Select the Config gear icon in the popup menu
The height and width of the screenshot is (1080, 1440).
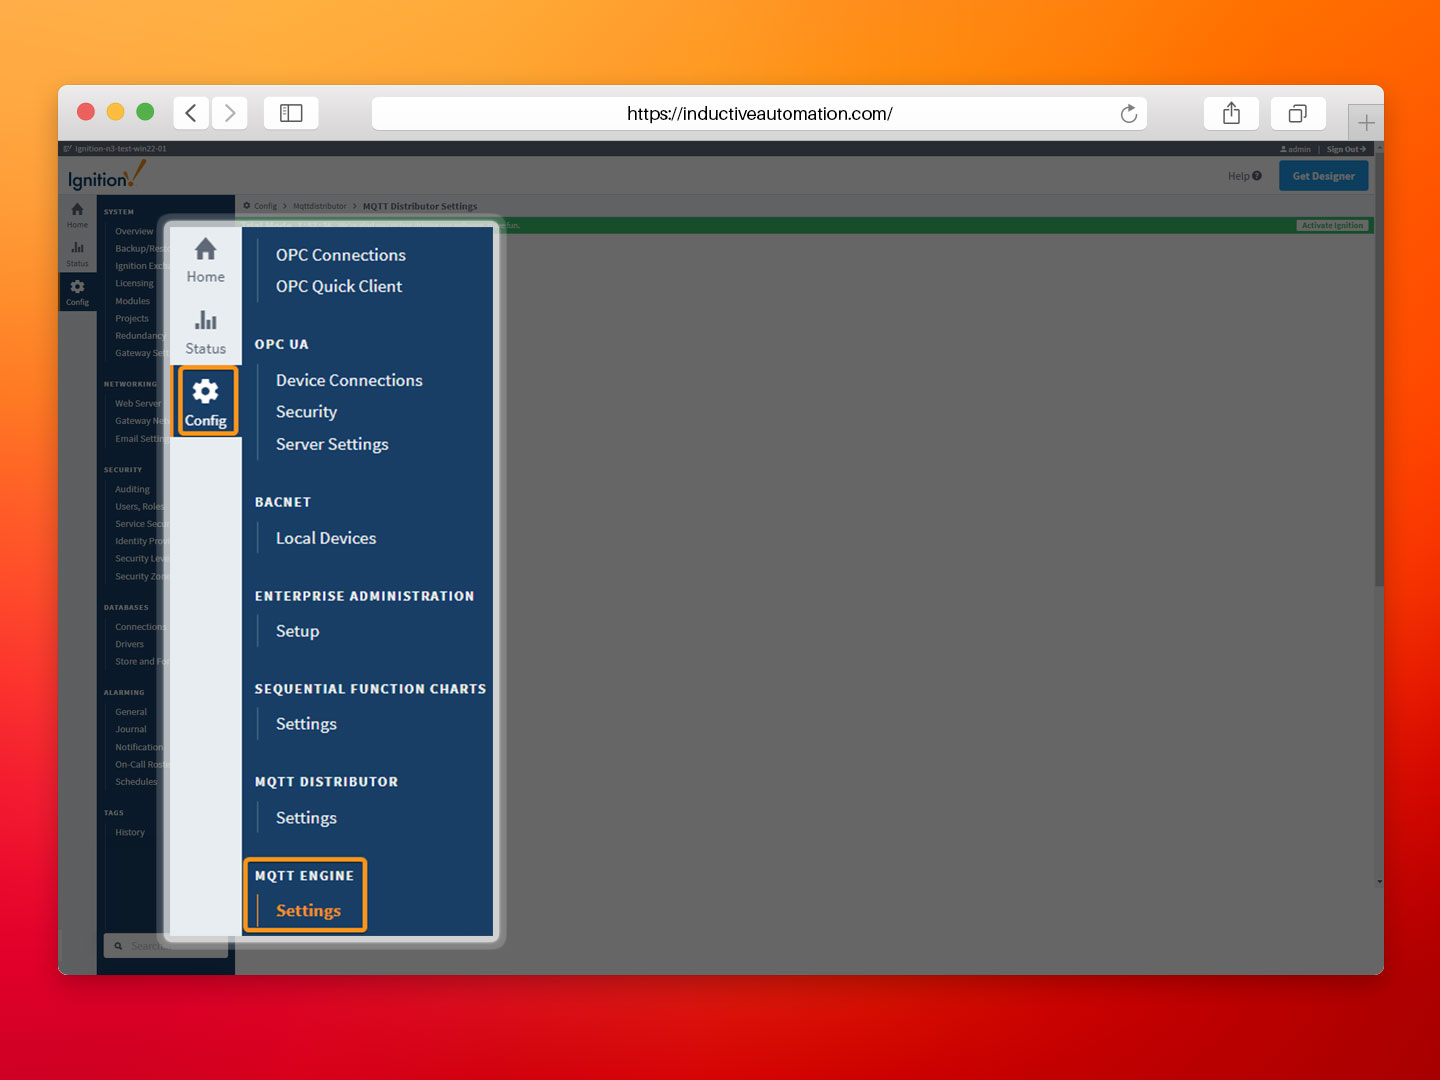tap(206, 391)
